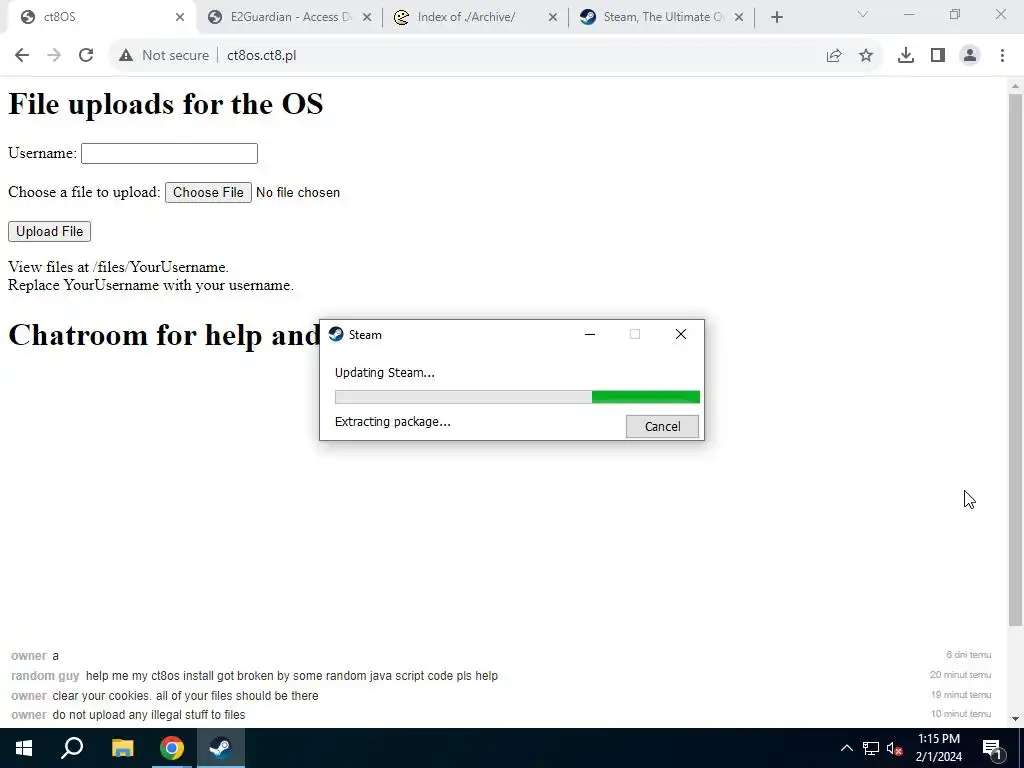Click the Upload File button
This screenshot has width=1024, height=768.
tap(50, 231)
